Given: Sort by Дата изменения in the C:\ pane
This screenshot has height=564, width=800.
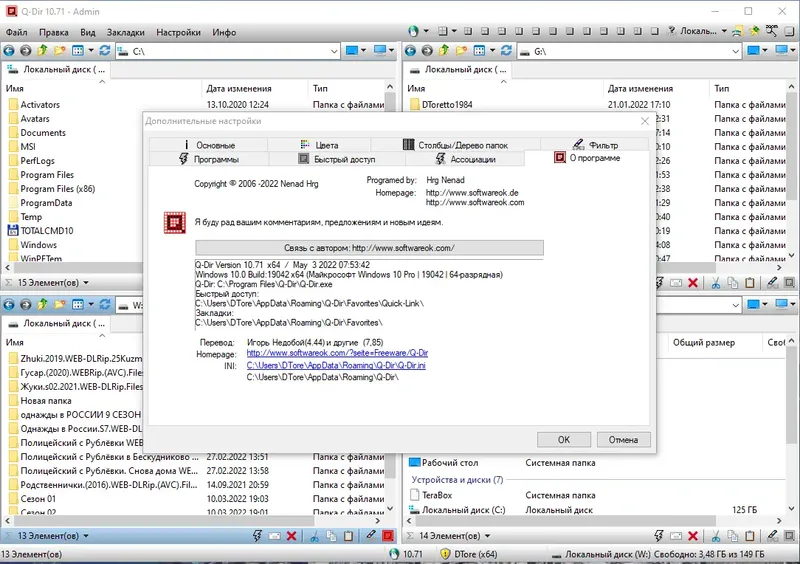Looking at the screenshot, I should (x=239, y=88).
